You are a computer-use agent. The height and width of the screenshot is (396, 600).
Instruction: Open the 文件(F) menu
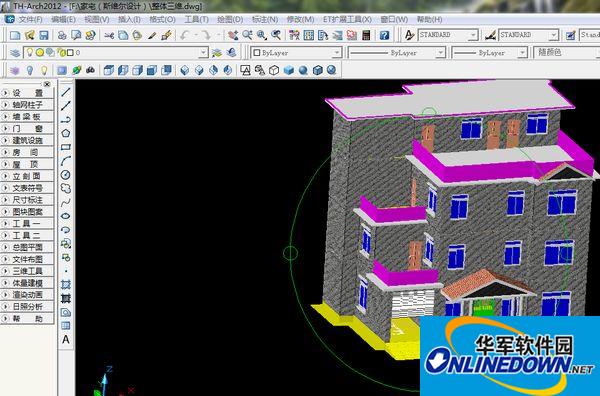click(31, 19)
